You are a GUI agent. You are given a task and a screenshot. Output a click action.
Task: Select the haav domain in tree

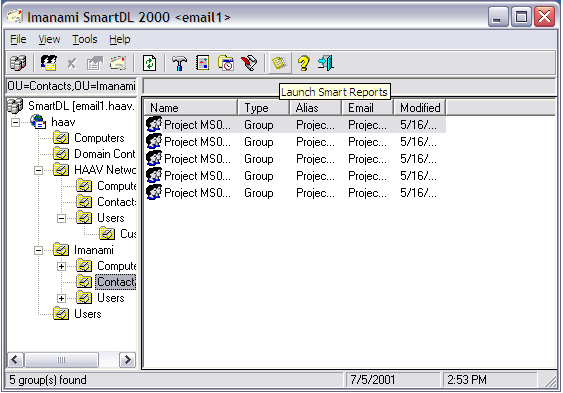click(x=63, y=122)
